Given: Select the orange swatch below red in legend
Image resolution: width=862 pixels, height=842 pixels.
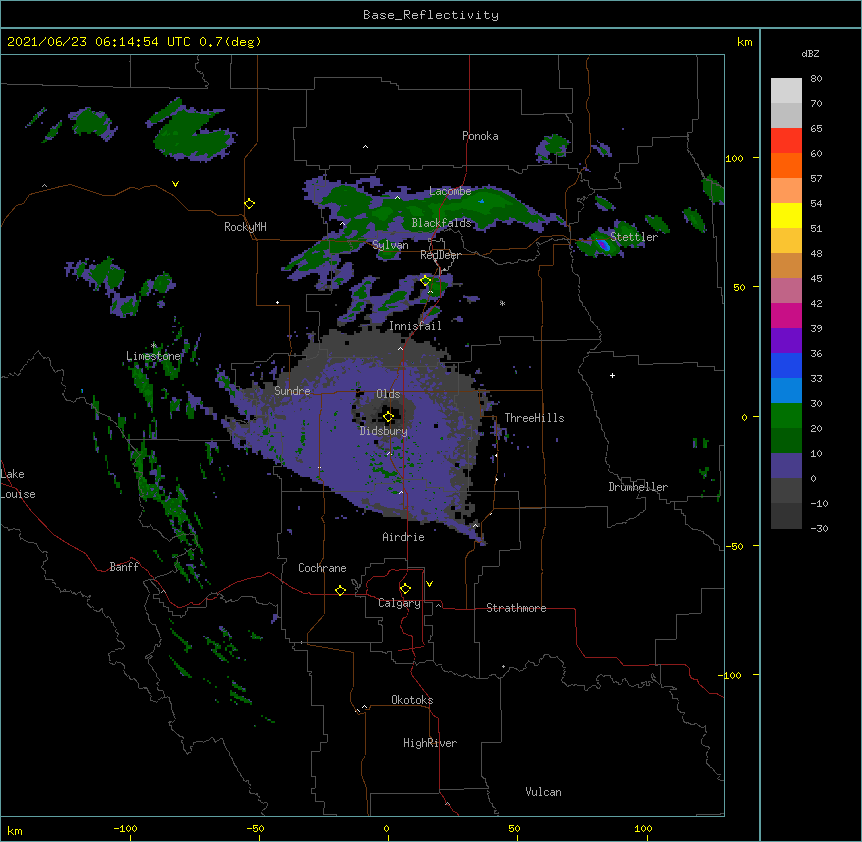Looking at the screenshot, I should (786, 165).
